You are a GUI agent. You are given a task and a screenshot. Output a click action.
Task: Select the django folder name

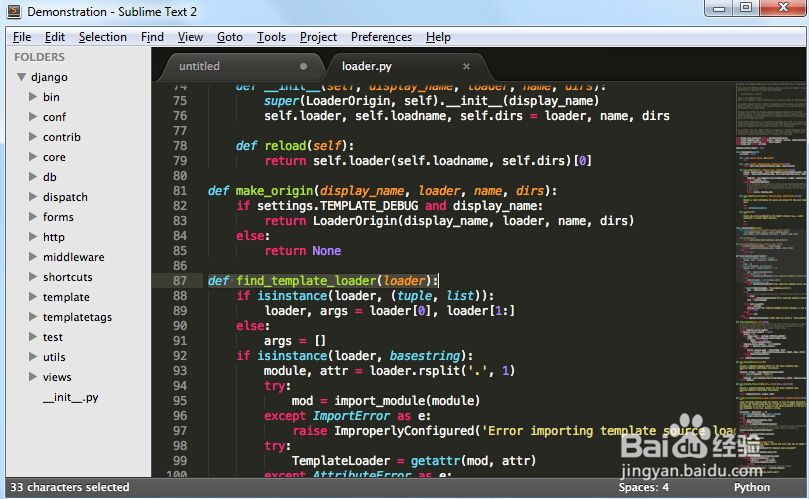pyautogui.click(x=49, y=77)
